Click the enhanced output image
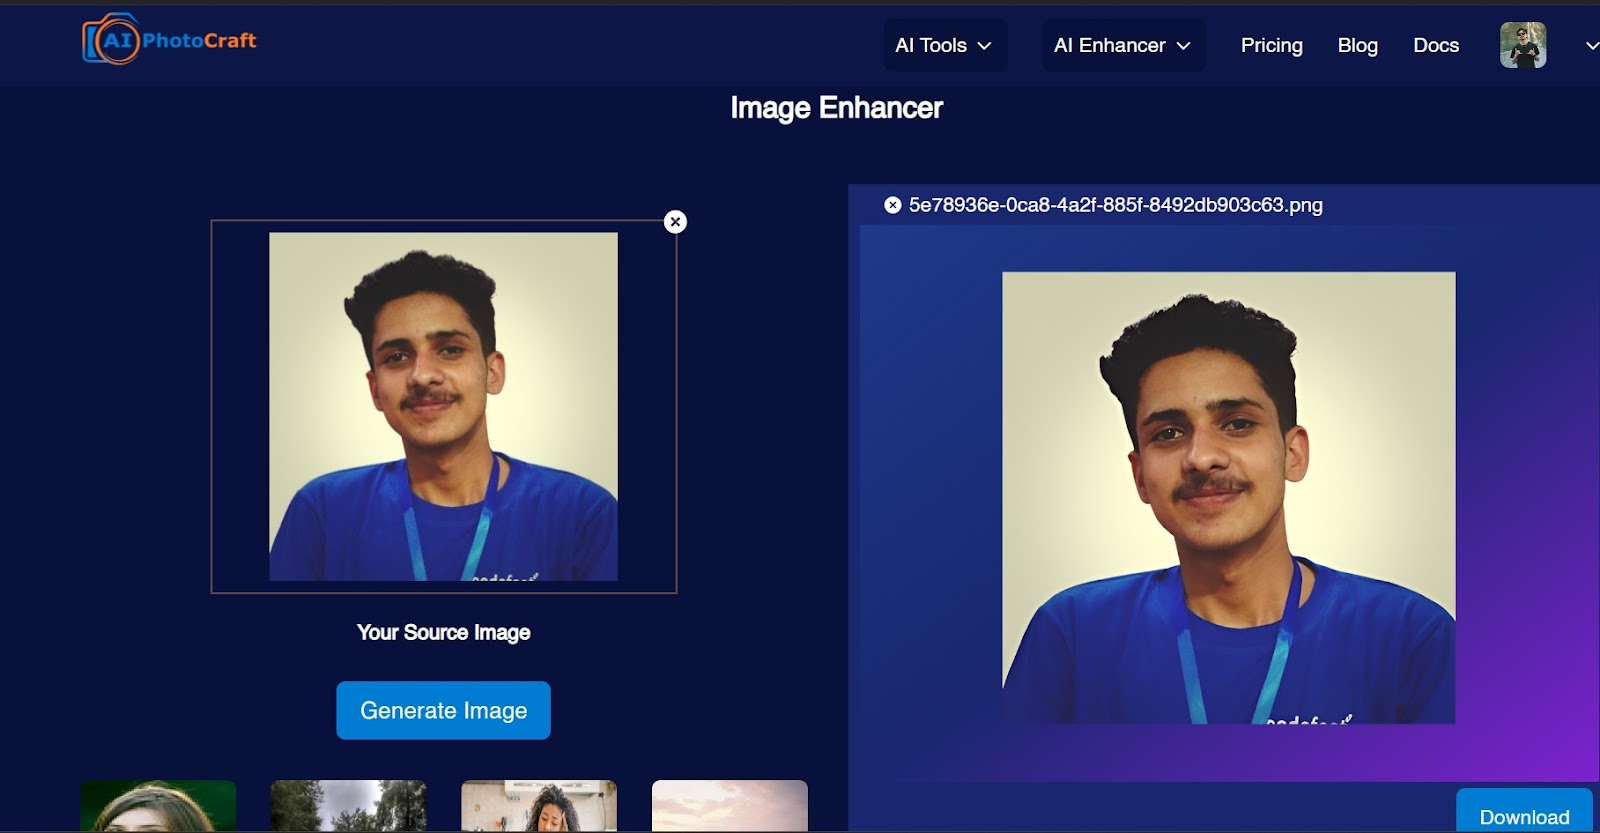 point(1229,498)
